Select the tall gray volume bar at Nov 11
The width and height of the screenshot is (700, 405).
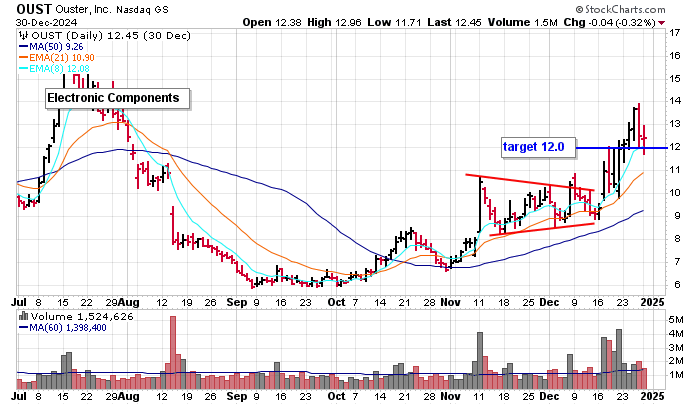pos(480,360)
